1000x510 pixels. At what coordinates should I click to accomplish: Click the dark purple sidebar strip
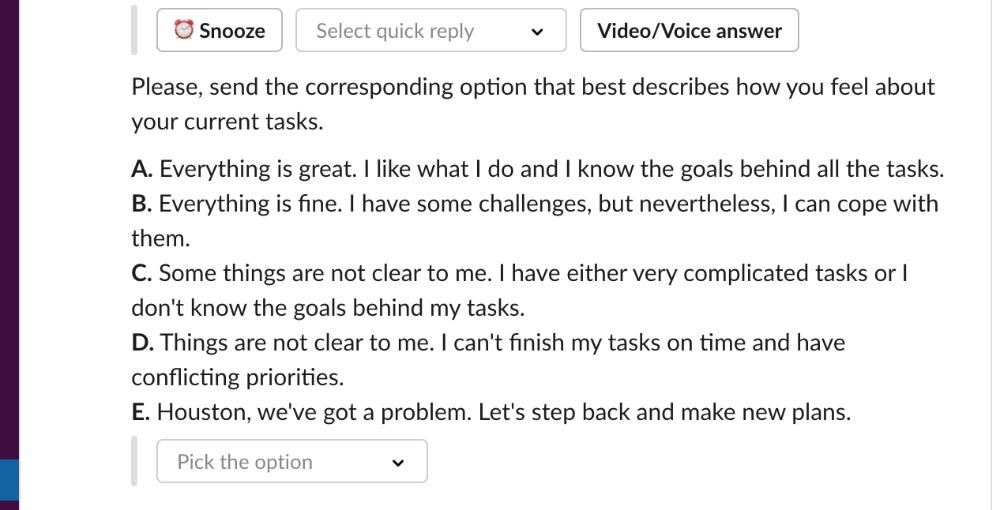pyautogui.click(x=10, y=230)
